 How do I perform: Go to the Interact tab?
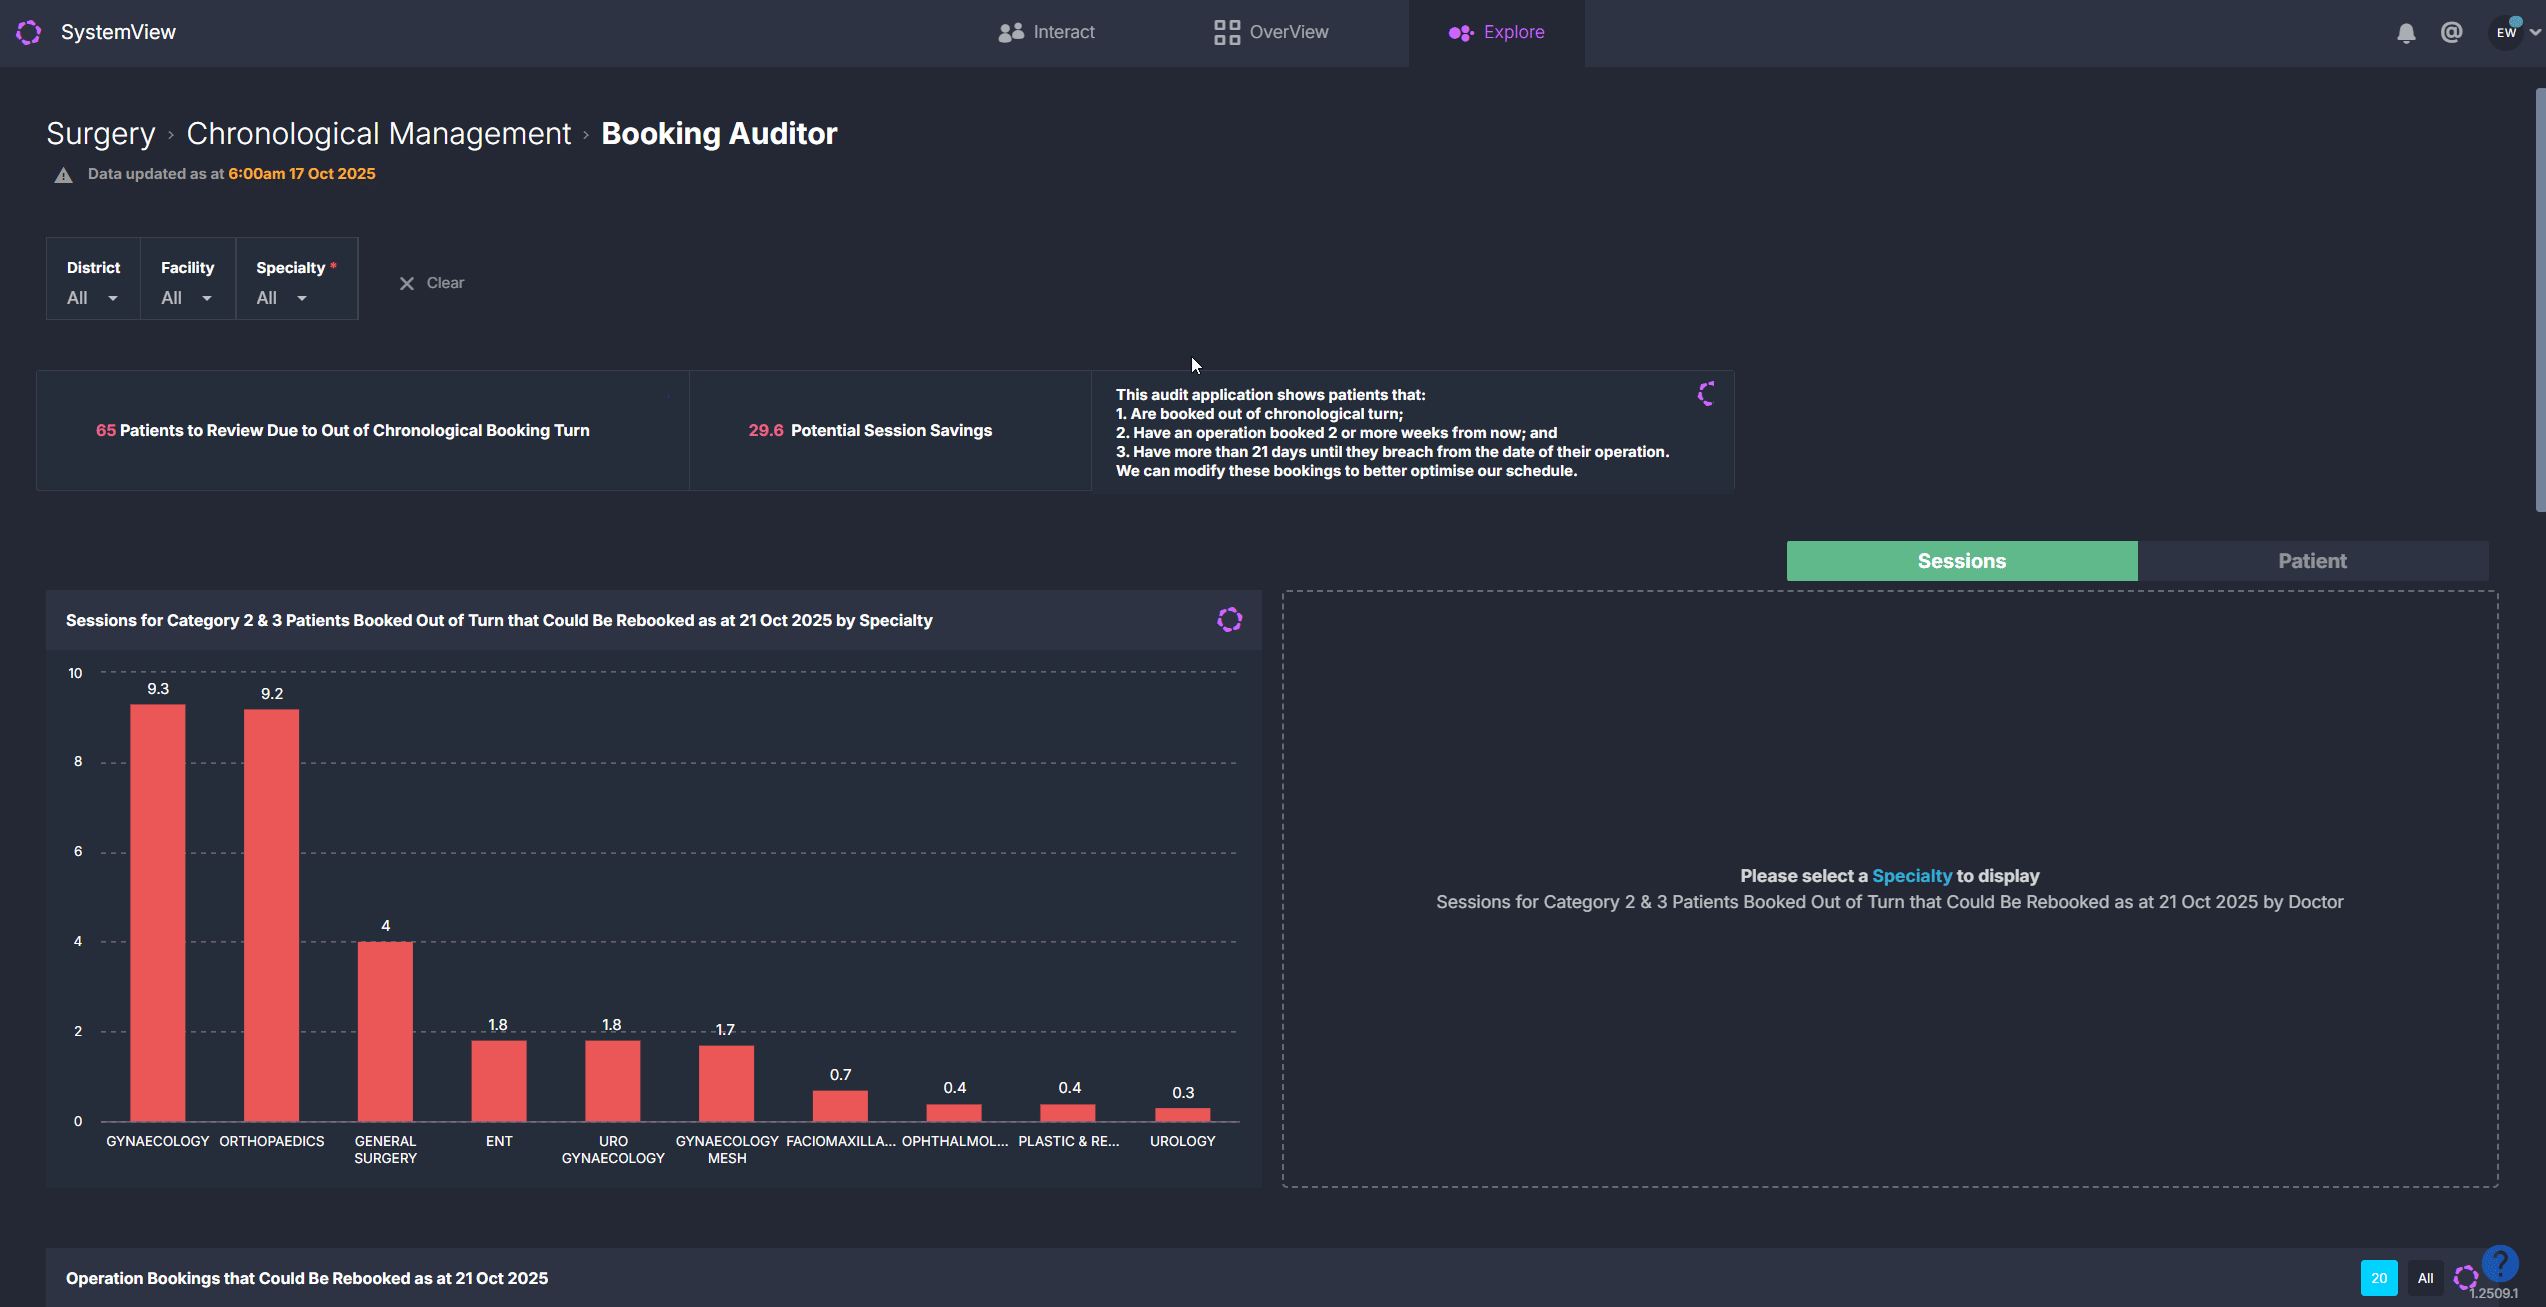1046,32
